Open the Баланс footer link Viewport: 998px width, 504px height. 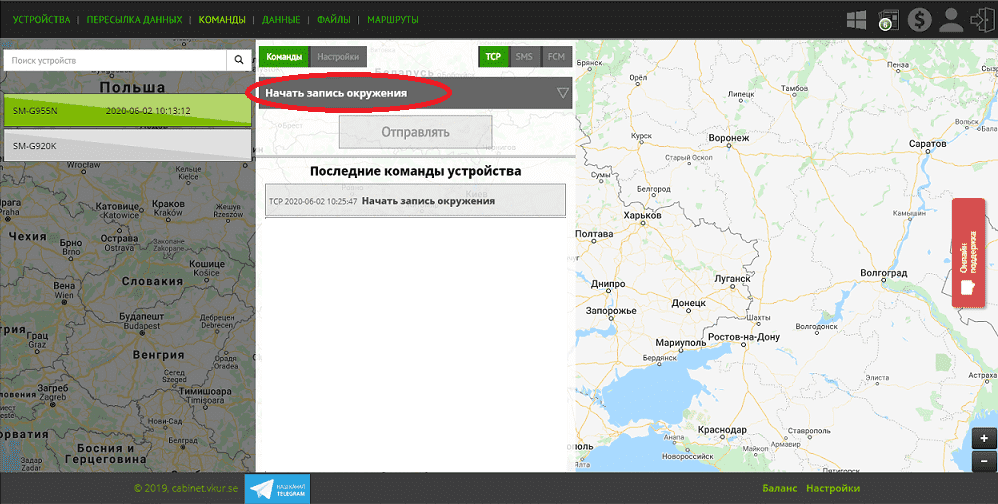[x=779, y=488]
